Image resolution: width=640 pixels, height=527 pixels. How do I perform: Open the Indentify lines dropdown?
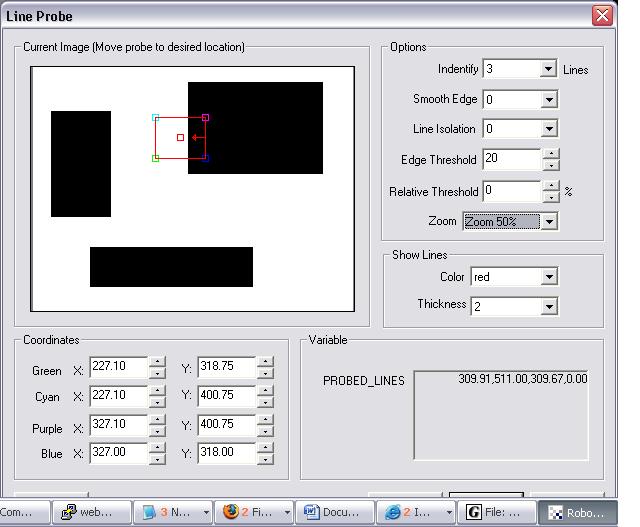[x=548, y=69]
